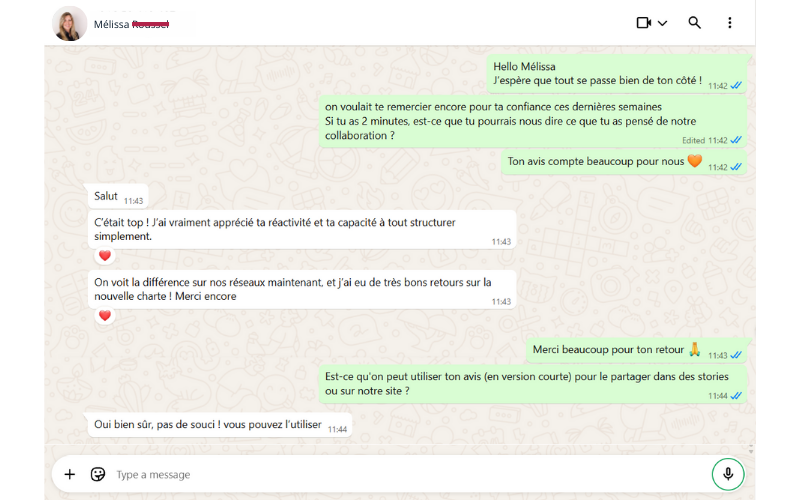Open the attachment plus menu

tap(69, 474)
